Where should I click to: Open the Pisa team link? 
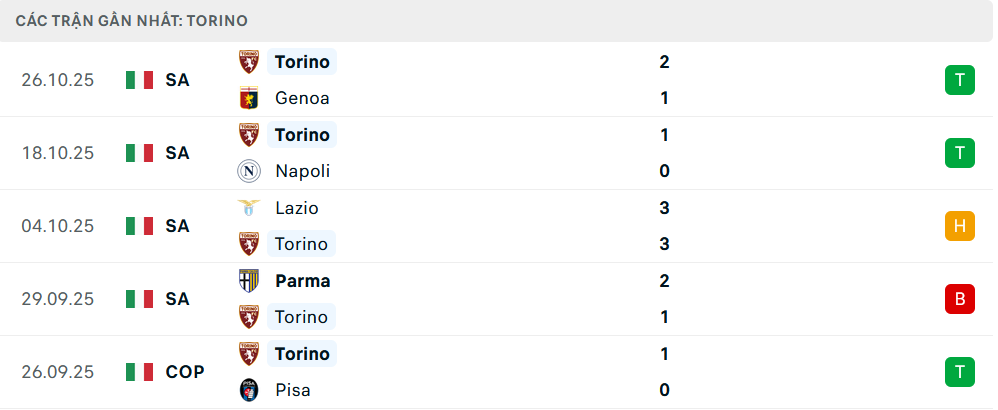coord(293,390)
